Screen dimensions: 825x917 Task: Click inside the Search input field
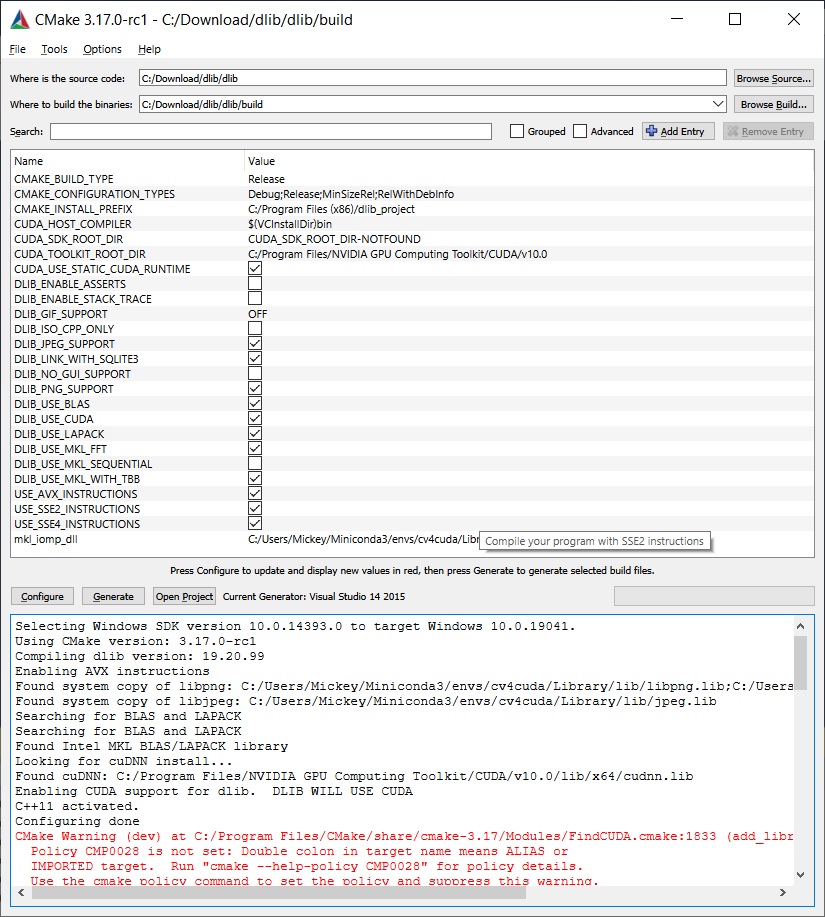click(x=270, y=130)
